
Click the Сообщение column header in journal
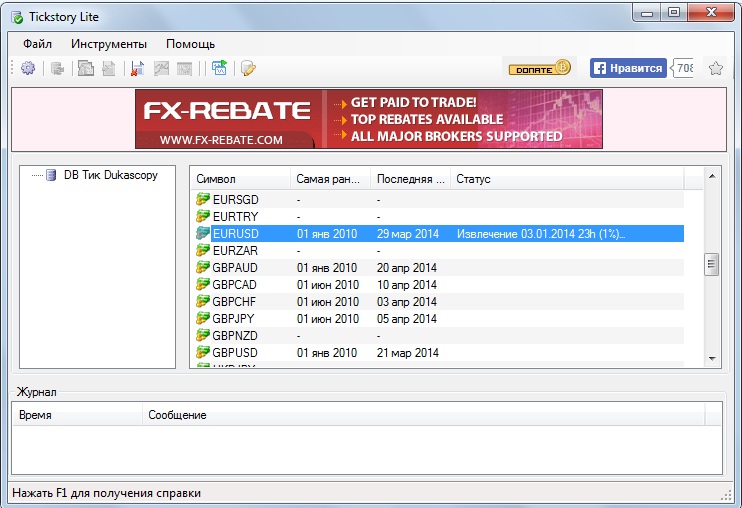(x=424, y=415)
